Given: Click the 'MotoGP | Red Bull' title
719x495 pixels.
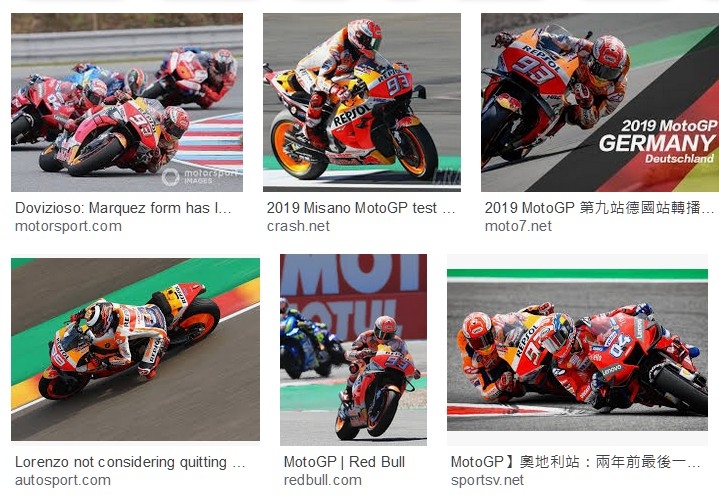Looking at the screenshot, I should coord(344,462).
